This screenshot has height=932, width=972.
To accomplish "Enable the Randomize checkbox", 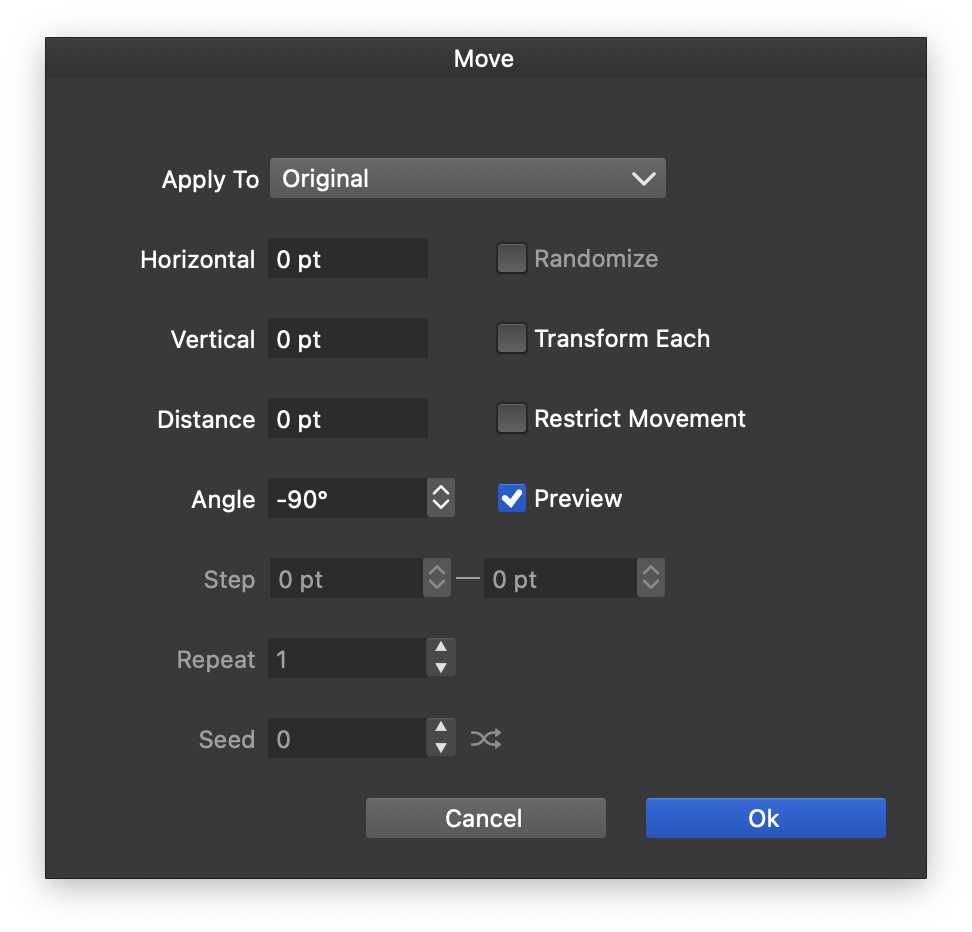I will [x=512, y=259].
